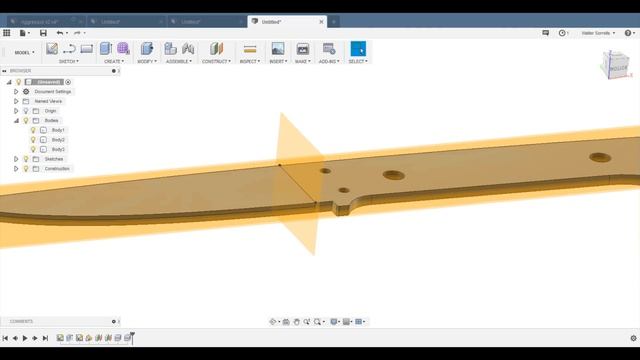The height and width of the screenshot is (360, 640).
Task: Expand the Origin folder
Action: point(16,111)
